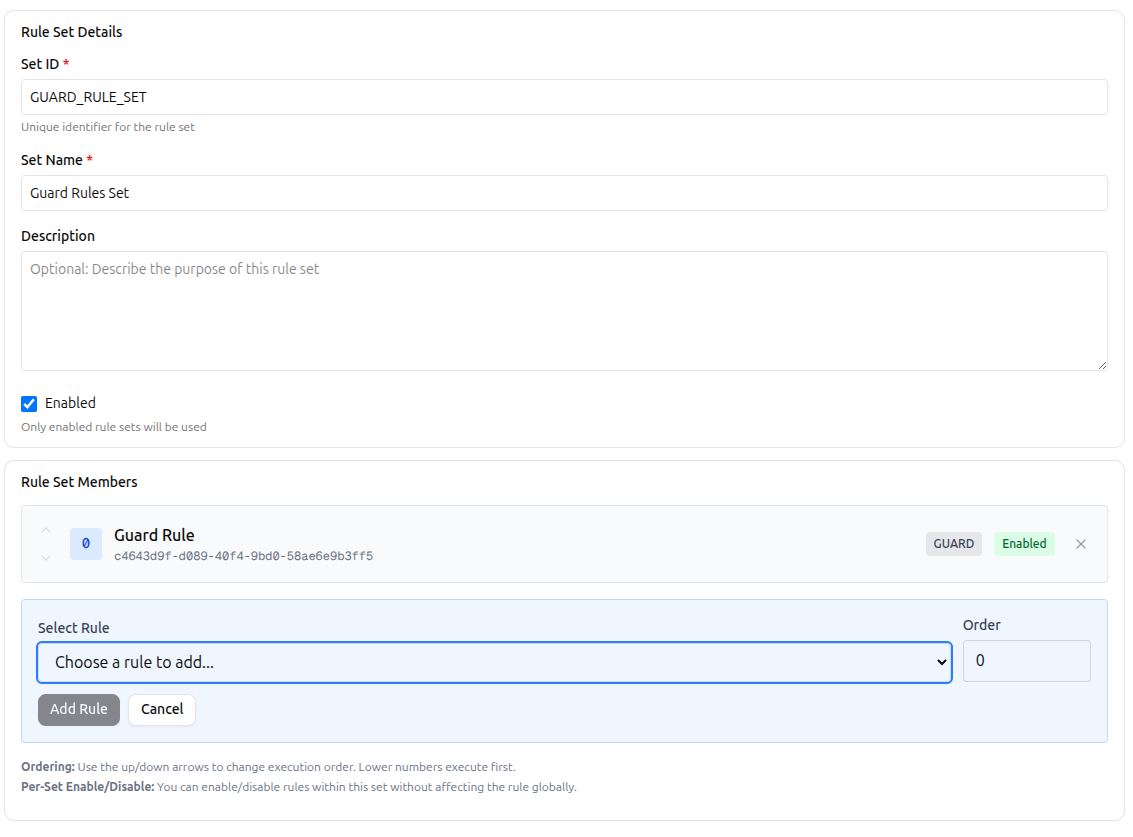
Task: Select the Rule Set Details section header
Action: tap(71, 31)
